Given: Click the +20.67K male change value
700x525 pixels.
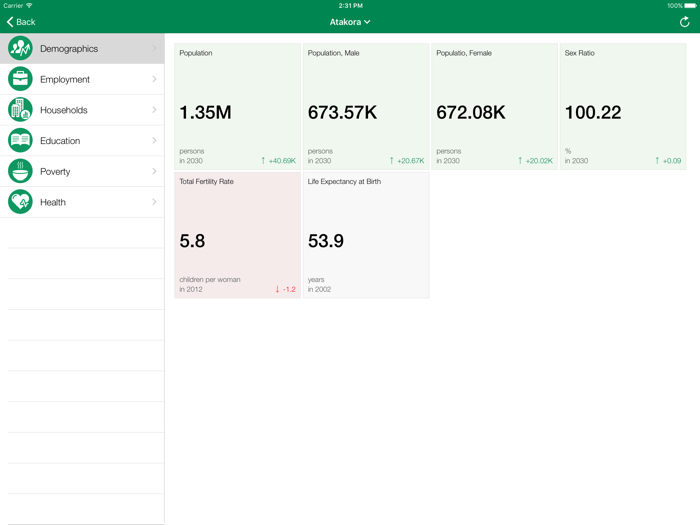Looking at the screenshot, I should pyautogui.click(x=411, y=161).
